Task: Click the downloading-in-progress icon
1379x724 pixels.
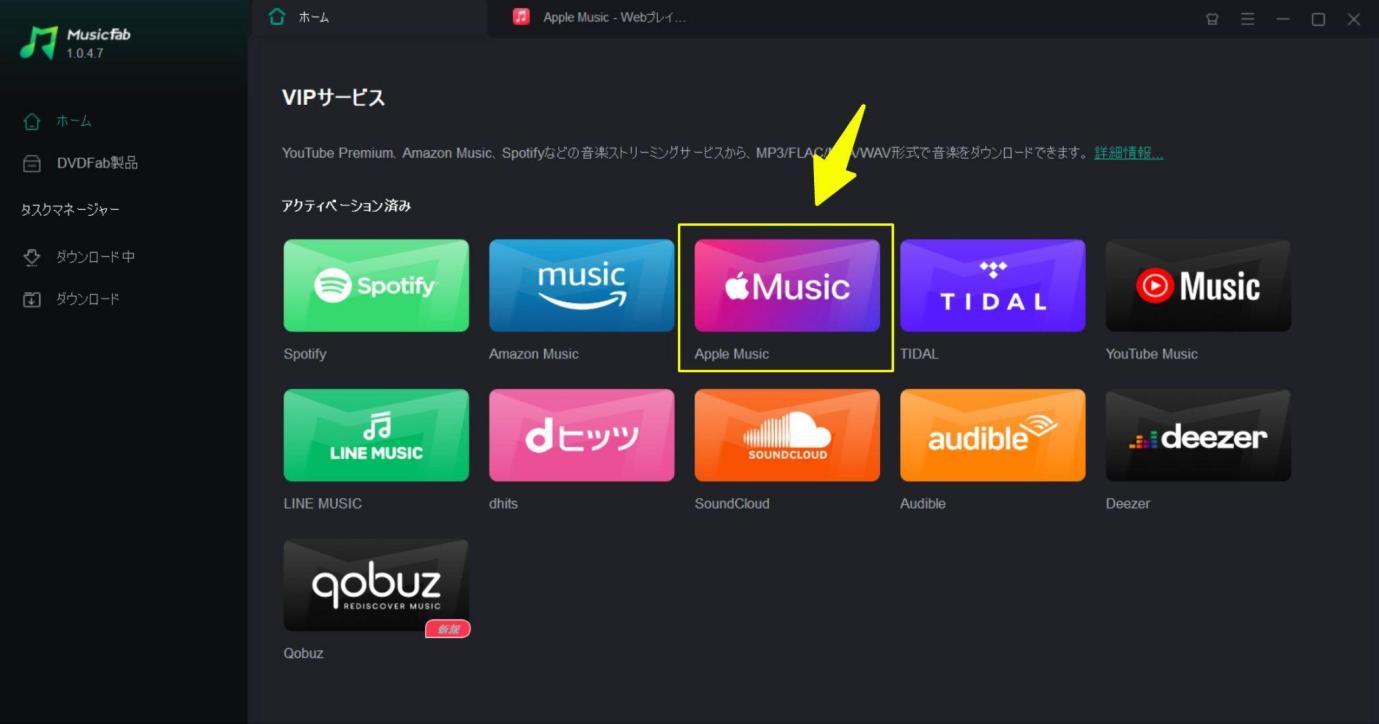Action: click(32, 257)
